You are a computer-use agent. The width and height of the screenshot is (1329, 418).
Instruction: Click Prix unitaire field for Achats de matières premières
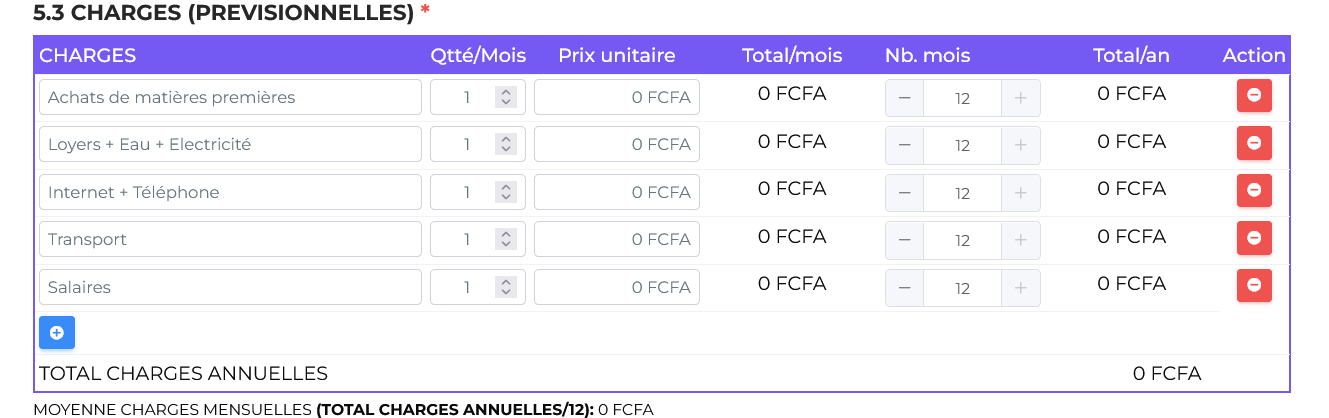[616, 98]
